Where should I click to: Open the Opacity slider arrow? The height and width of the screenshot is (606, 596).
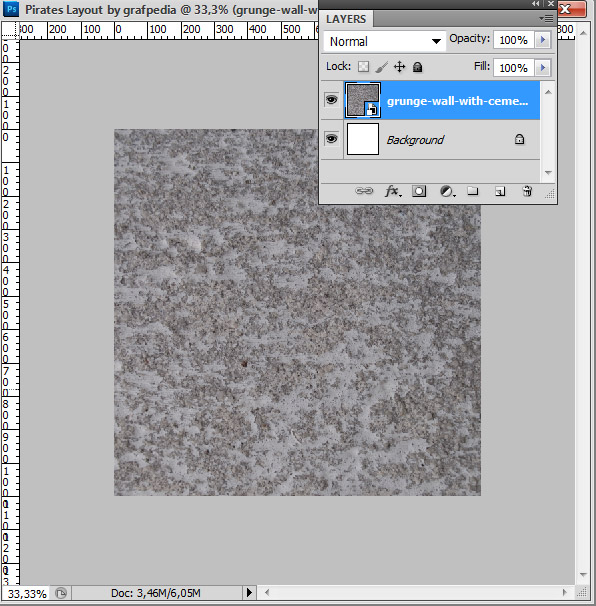coord(543,40)
